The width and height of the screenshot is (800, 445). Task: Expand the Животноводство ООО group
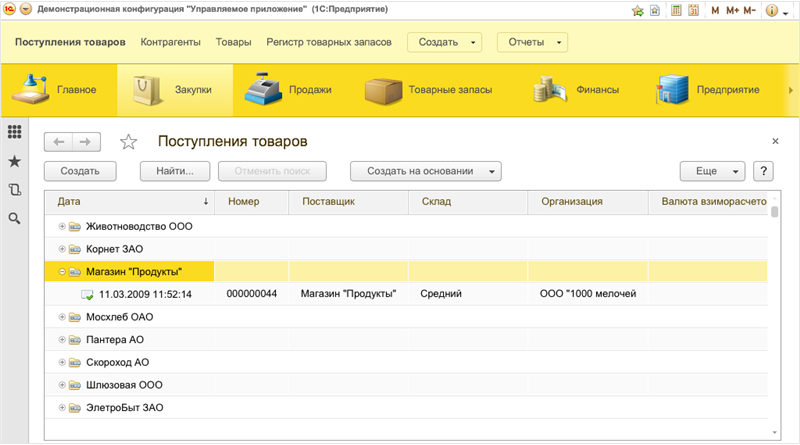62,226
